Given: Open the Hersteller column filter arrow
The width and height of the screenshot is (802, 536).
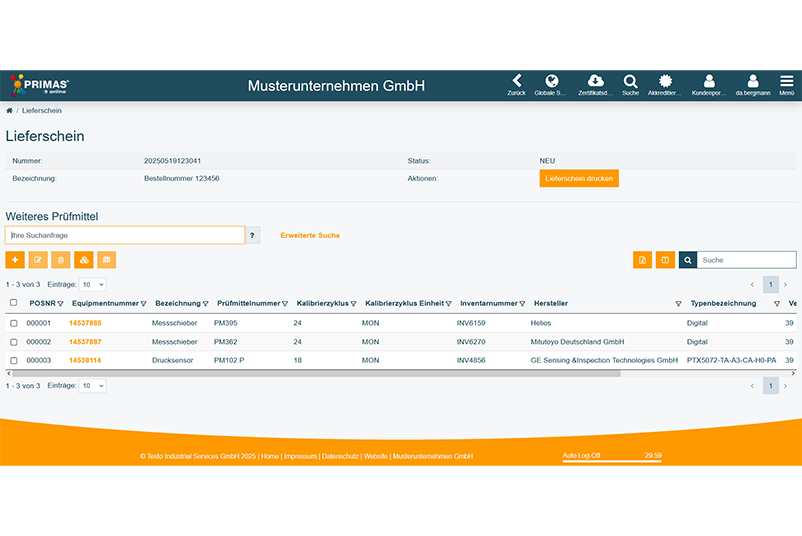Looking at the screenshot, I should click(x=678, y=304).
